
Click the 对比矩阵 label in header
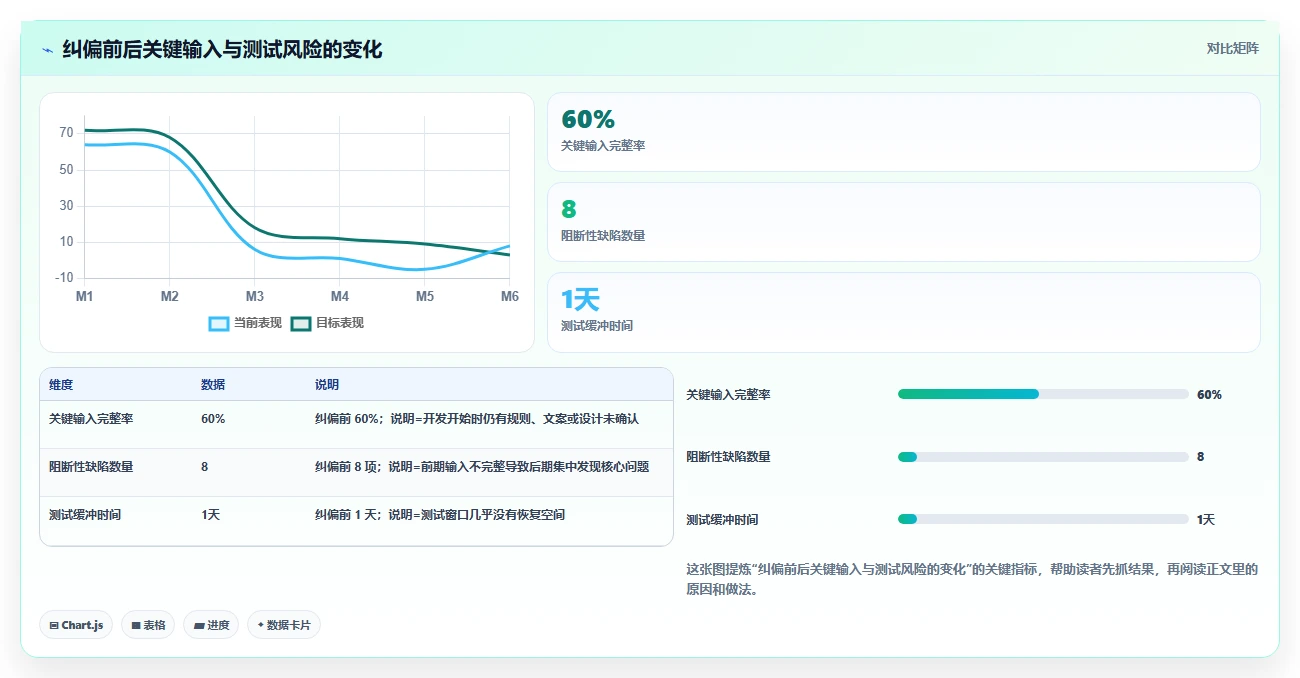click(x=1232, y=48)
